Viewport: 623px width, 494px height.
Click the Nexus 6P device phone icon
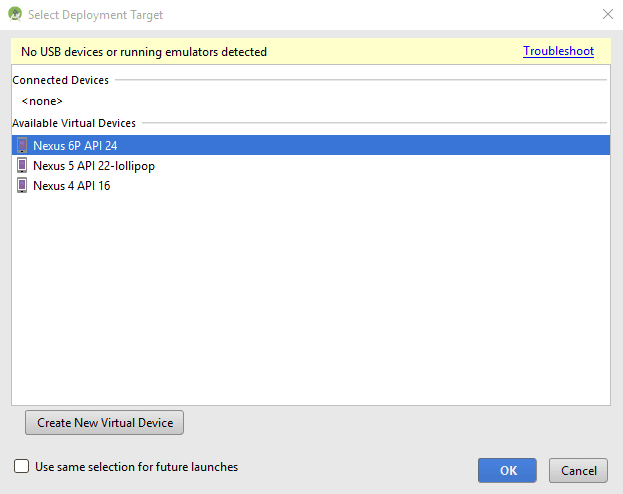coord(22,146)
